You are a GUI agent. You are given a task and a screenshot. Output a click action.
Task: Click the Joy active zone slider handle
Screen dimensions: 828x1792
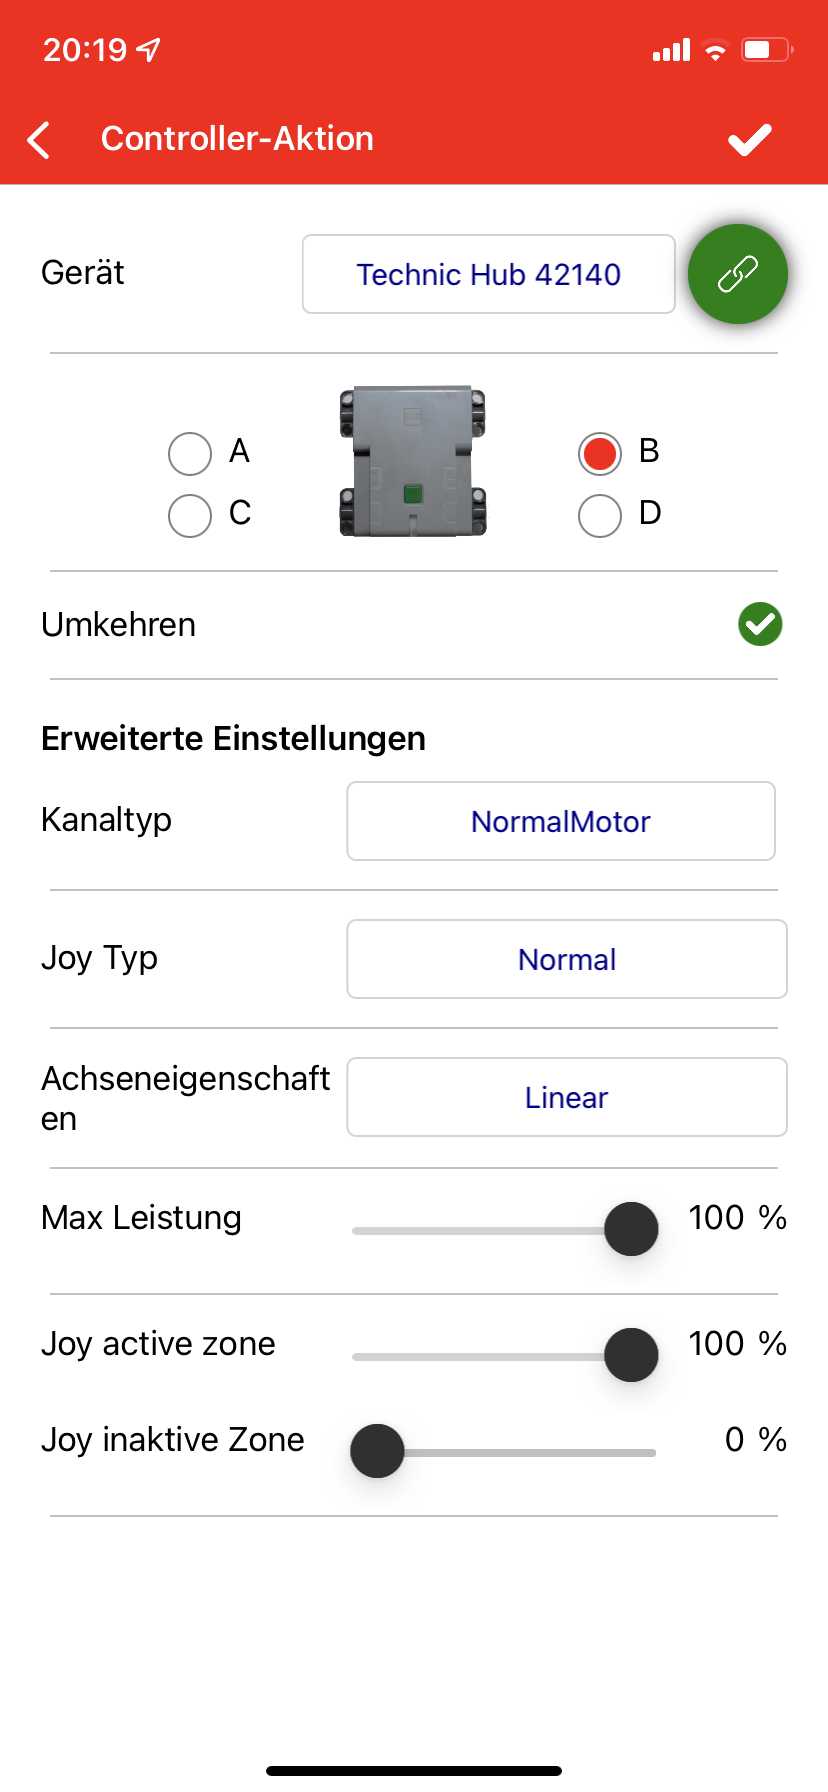coord(631,1355)
